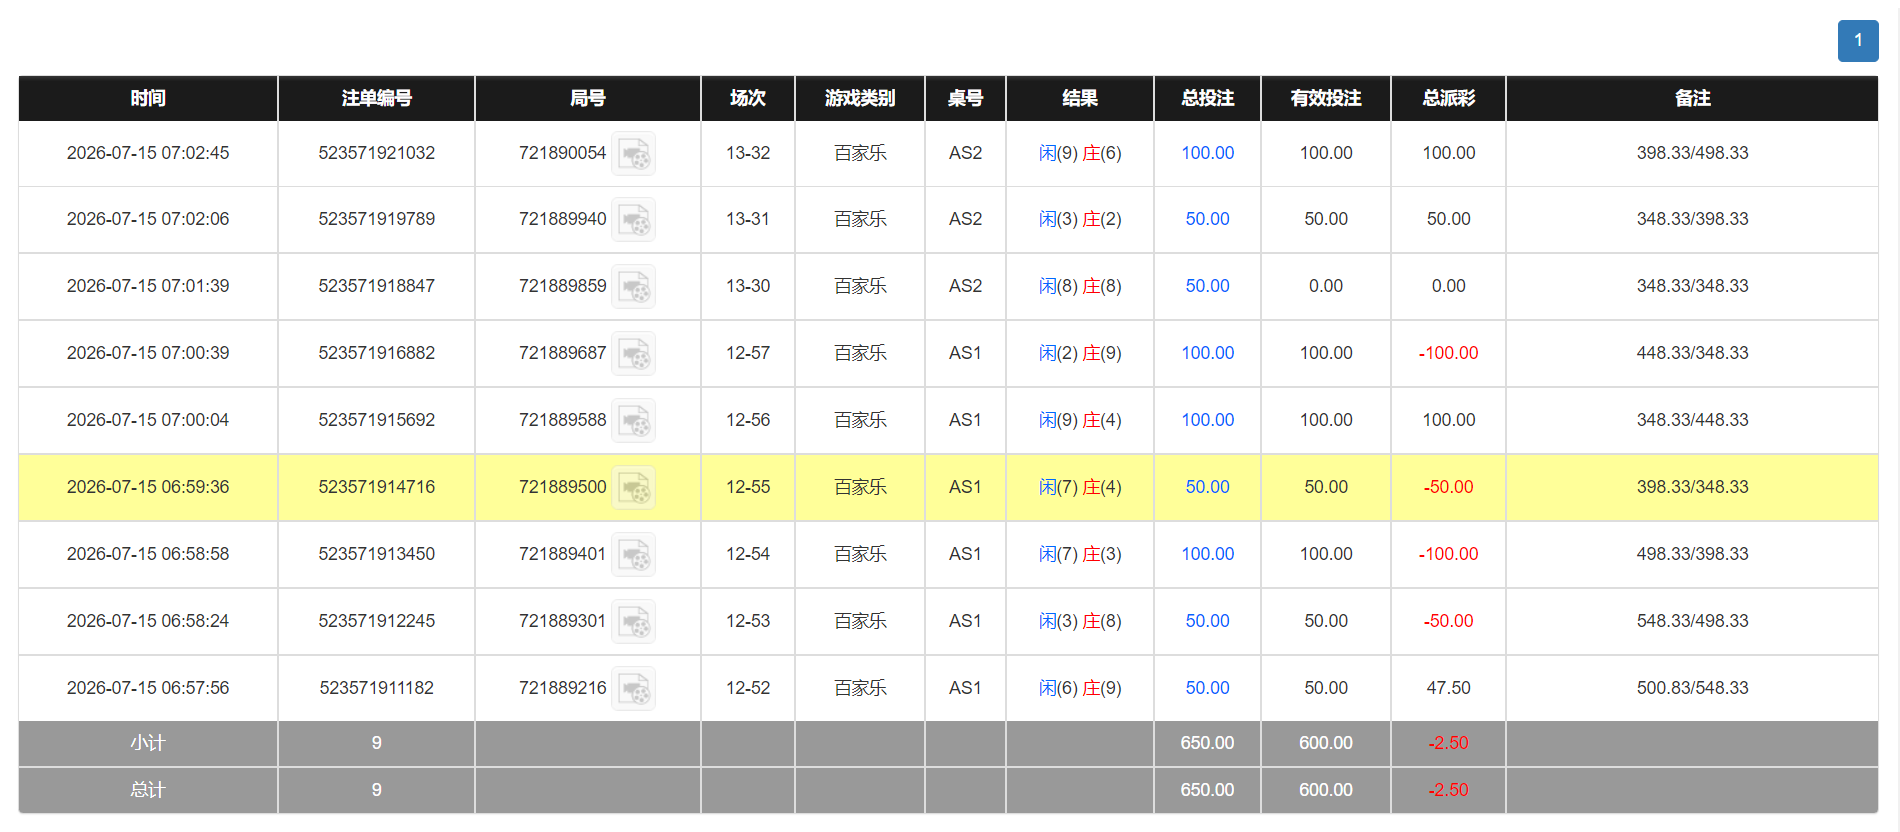Open total bet link of order 523571912245
Screen dimensions: 1900x832
coord(1207,621)
